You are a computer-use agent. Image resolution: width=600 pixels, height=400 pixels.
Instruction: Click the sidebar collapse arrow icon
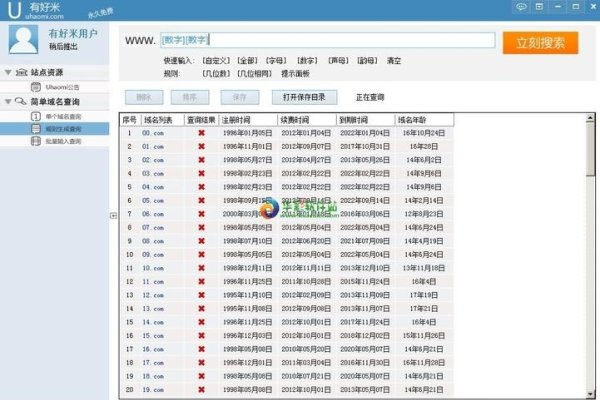113,216
